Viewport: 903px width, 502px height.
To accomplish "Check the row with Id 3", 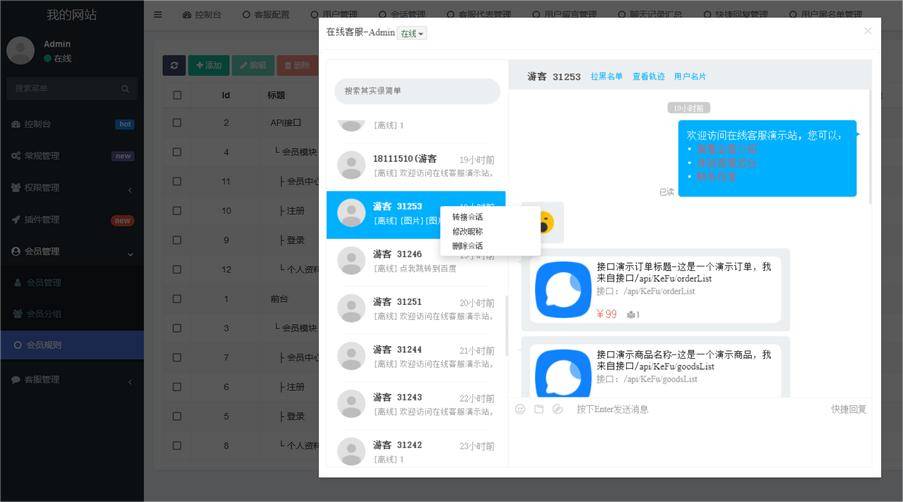I will [x=177, y=328].
